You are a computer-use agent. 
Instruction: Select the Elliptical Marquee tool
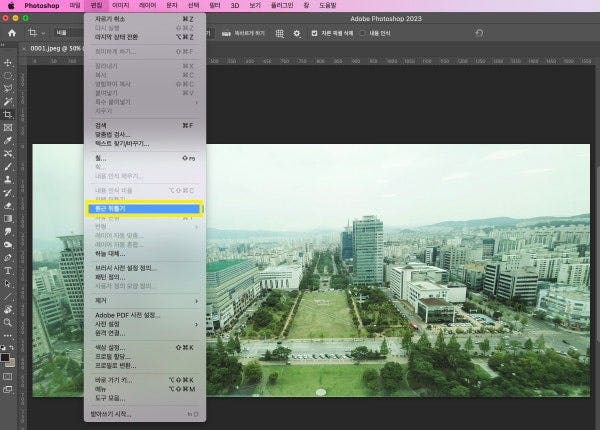pyautogui.click(x=8, y=75)
